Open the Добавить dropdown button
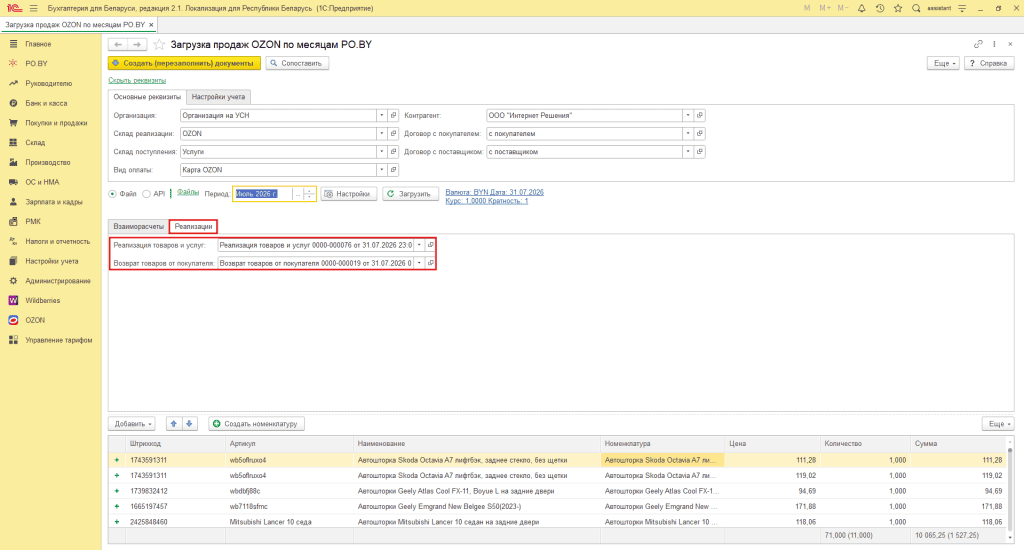Screen dimensions: 1024x550 132,424
